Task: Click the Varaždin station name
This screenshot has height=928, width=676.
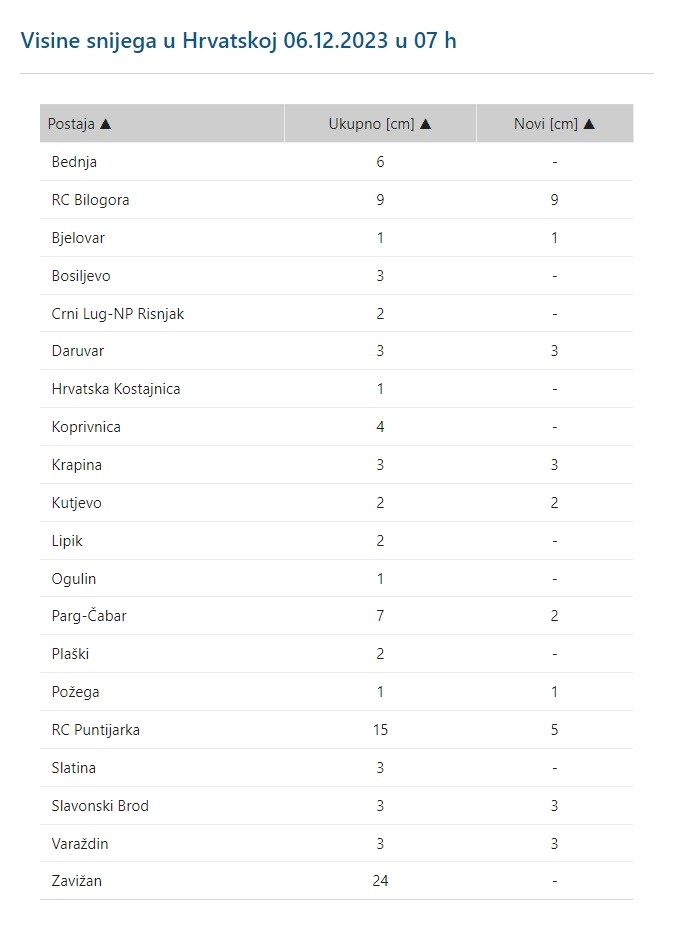Action: pyautogui.click(x=80, y=844)
